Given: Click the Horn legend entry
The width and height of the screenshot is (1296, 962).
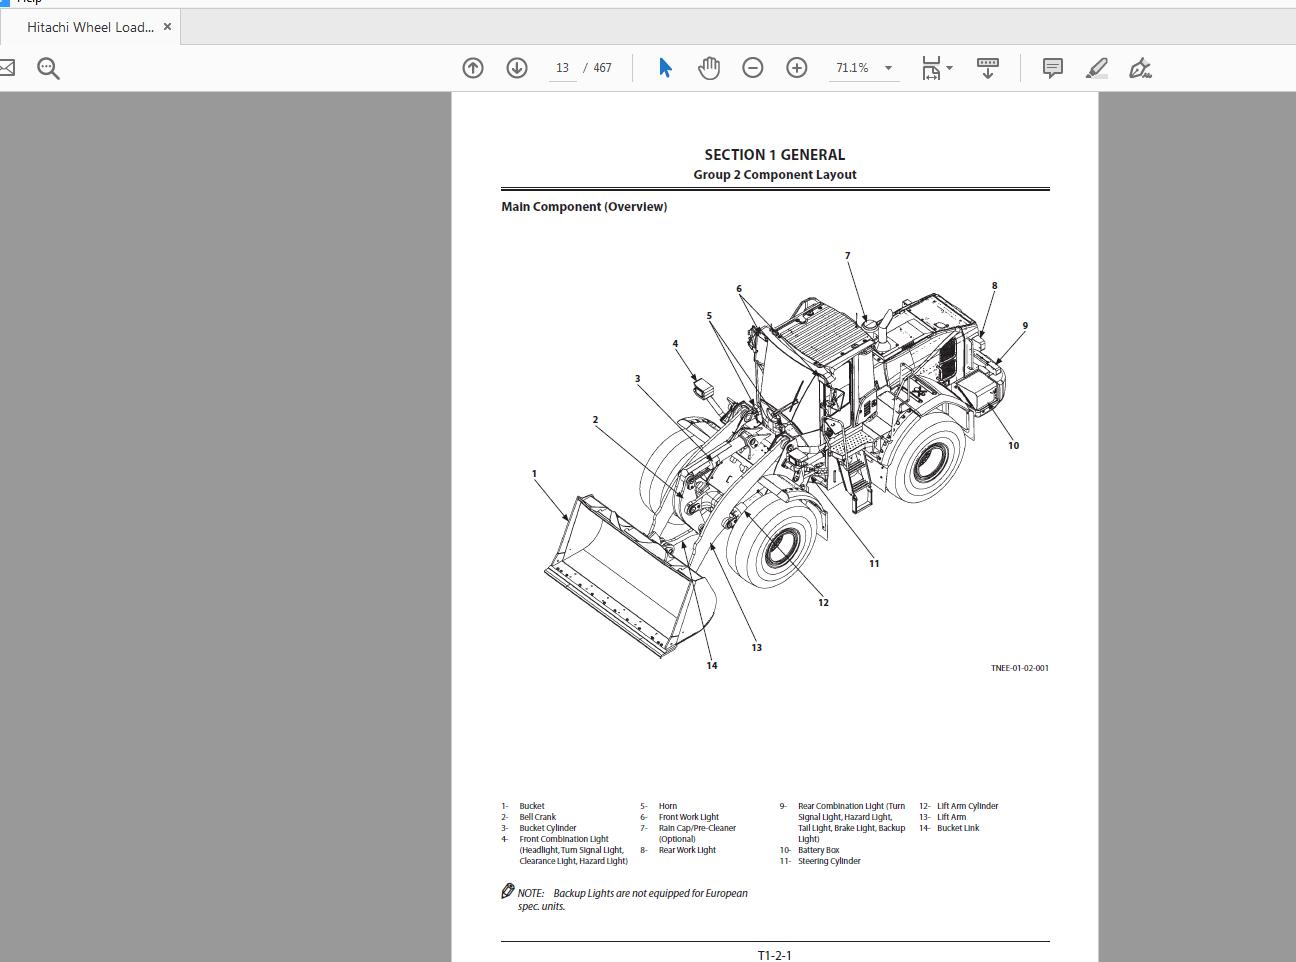Looking at the screenshot, I should pyautogui.click(x=659, y=806).
